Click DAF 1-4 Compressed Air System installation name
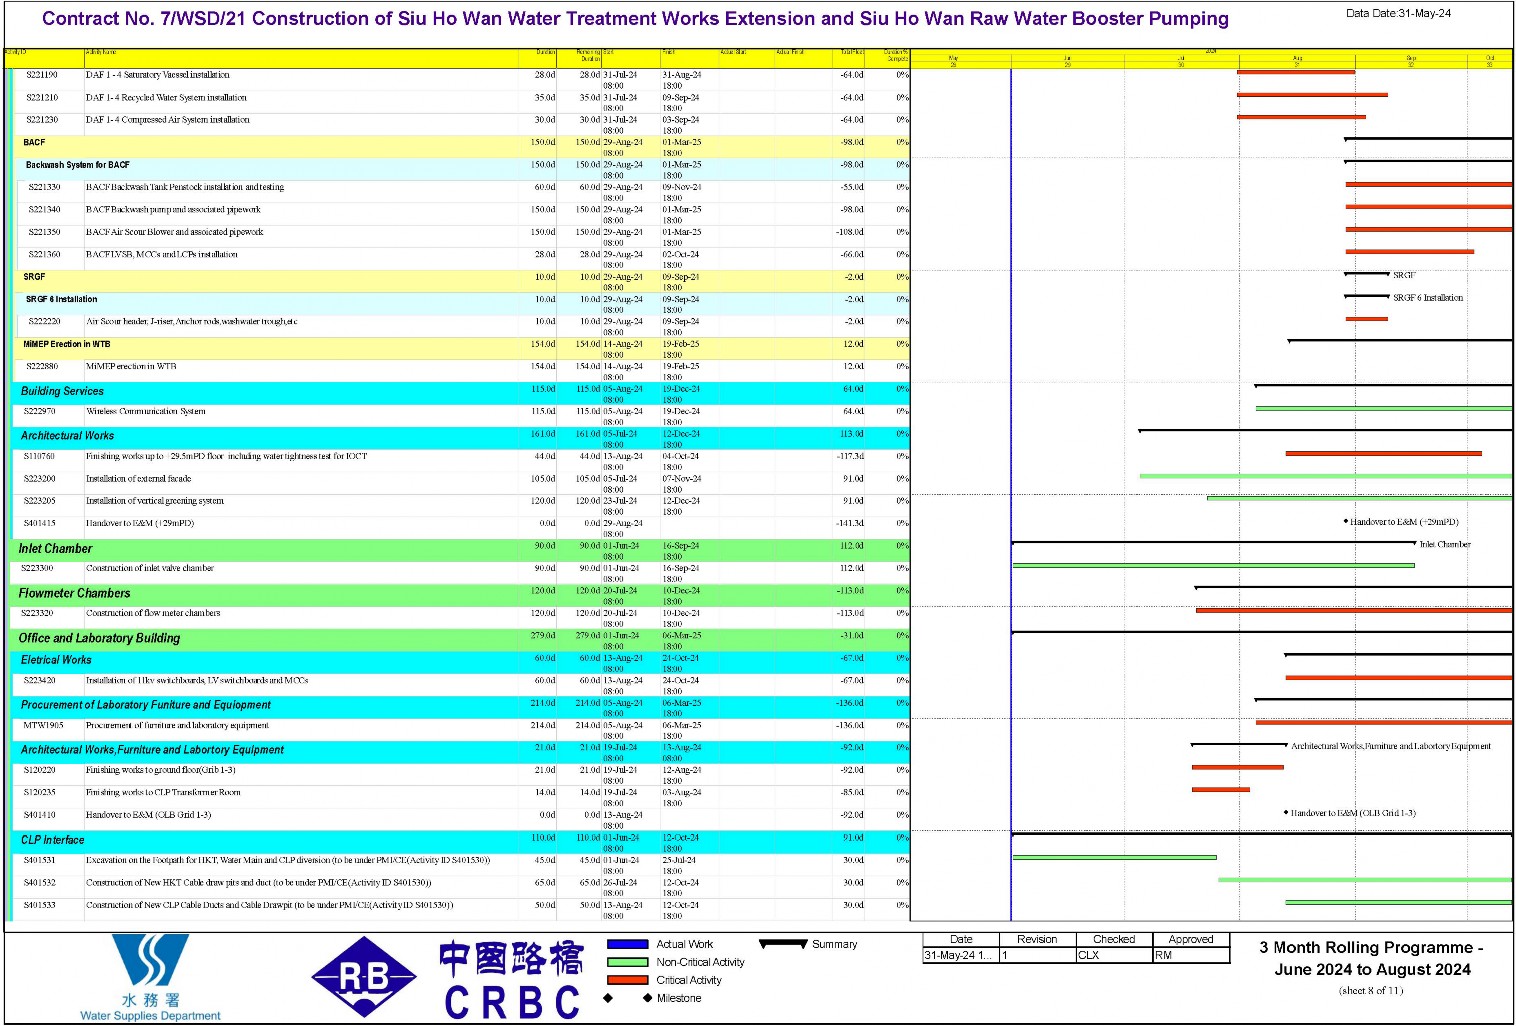The height and width of the screenshot is (1026, 1516). pyautogui.click(x=168, y=120)
